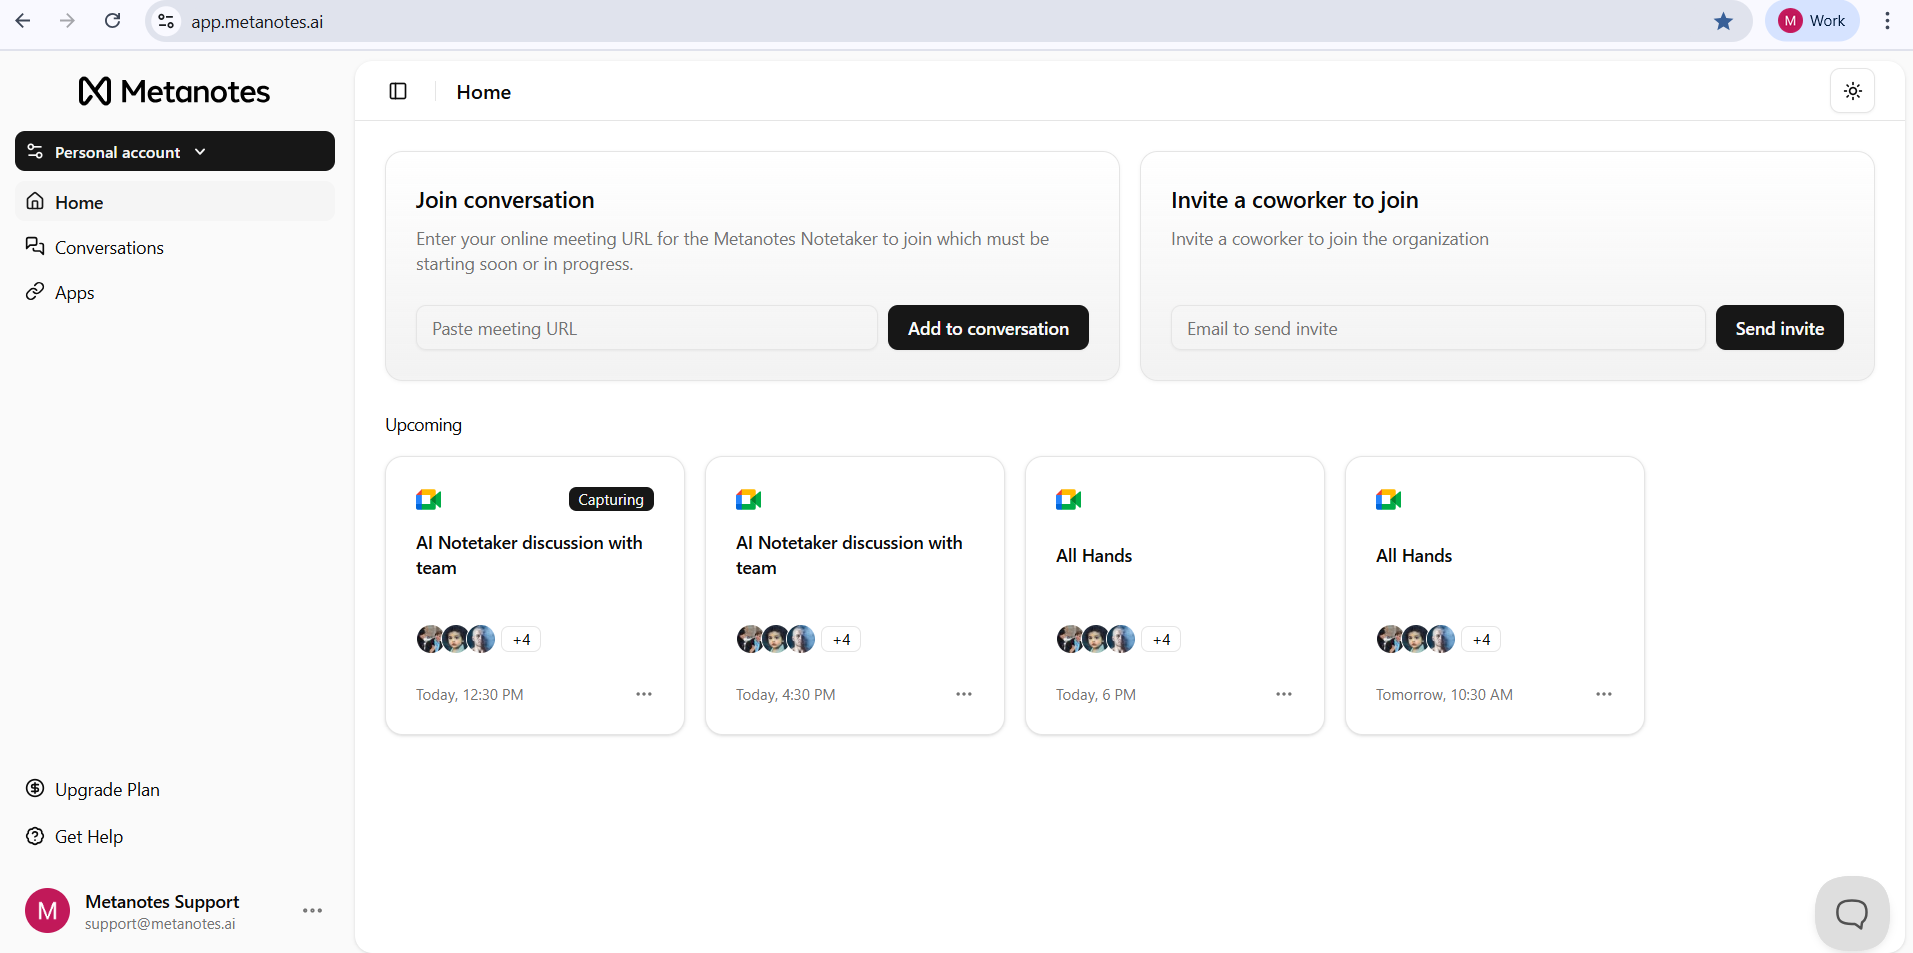View attendee avatars on 12:30 PM meeting
The height and width of the screenshot is (953, 1913).
(456, 639)
